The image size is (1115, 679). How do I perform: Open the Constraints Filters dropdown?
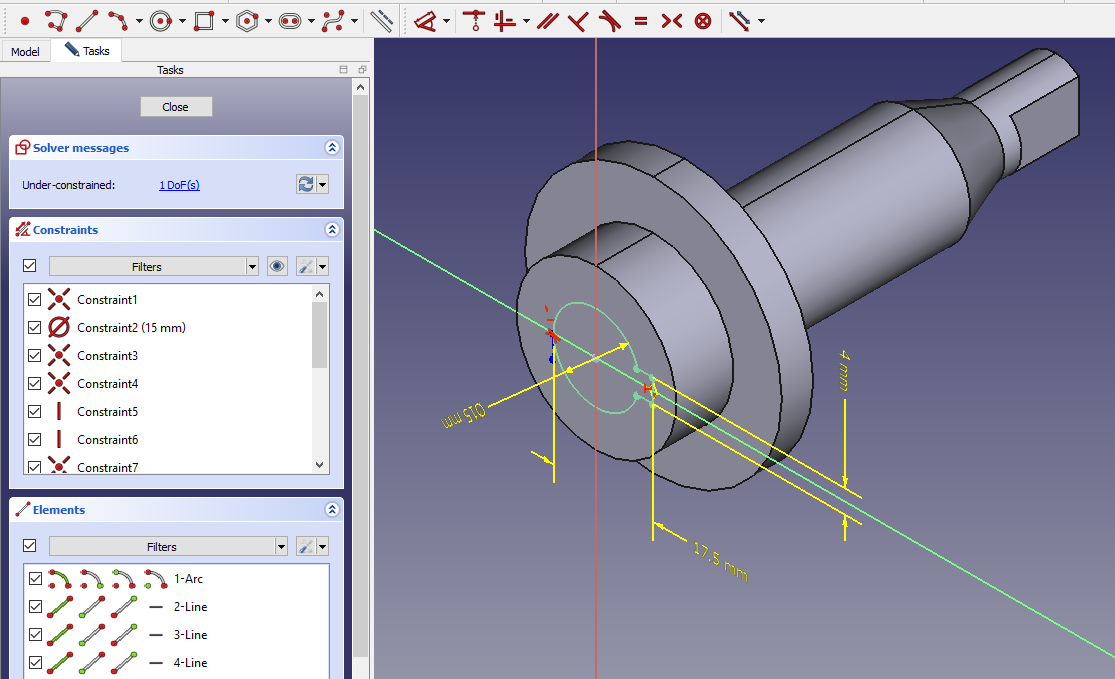pyautogui.click(x=252, y=267)
